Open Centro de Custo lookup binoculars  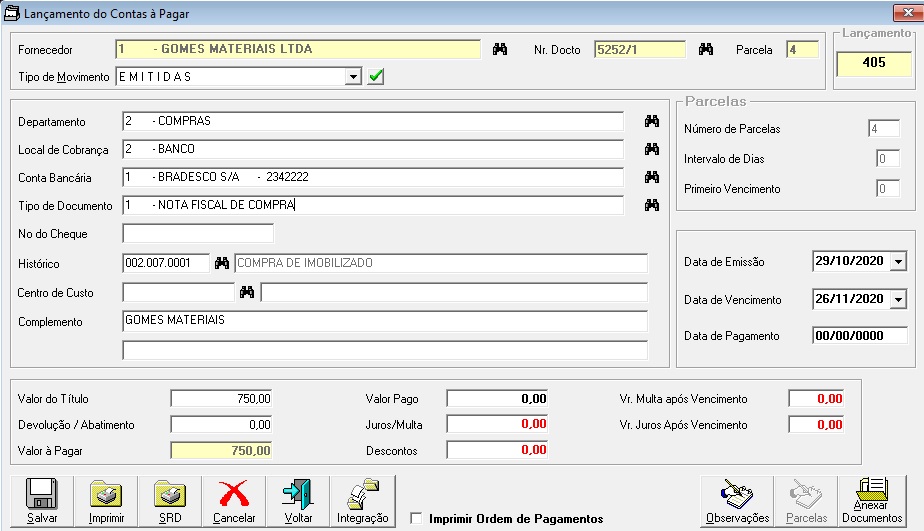247,292
